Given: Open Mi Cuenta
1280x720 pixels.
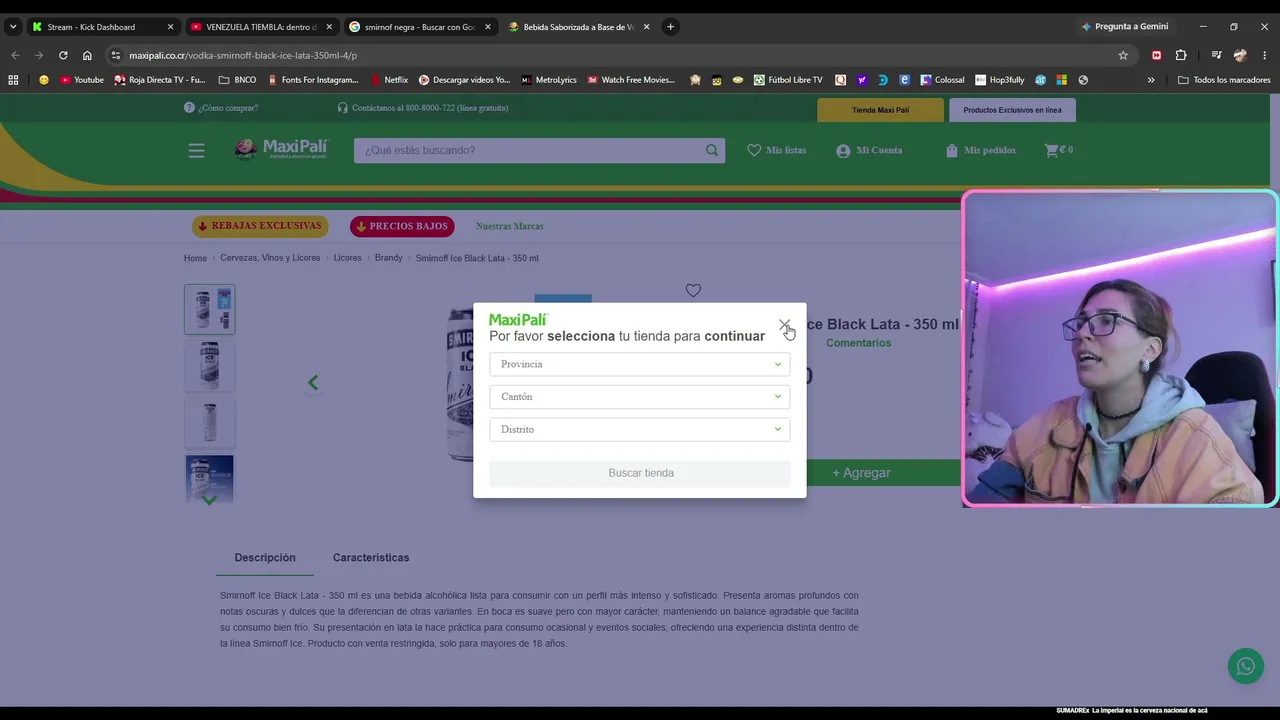Looking at the screenshot, I should [869, 150].
